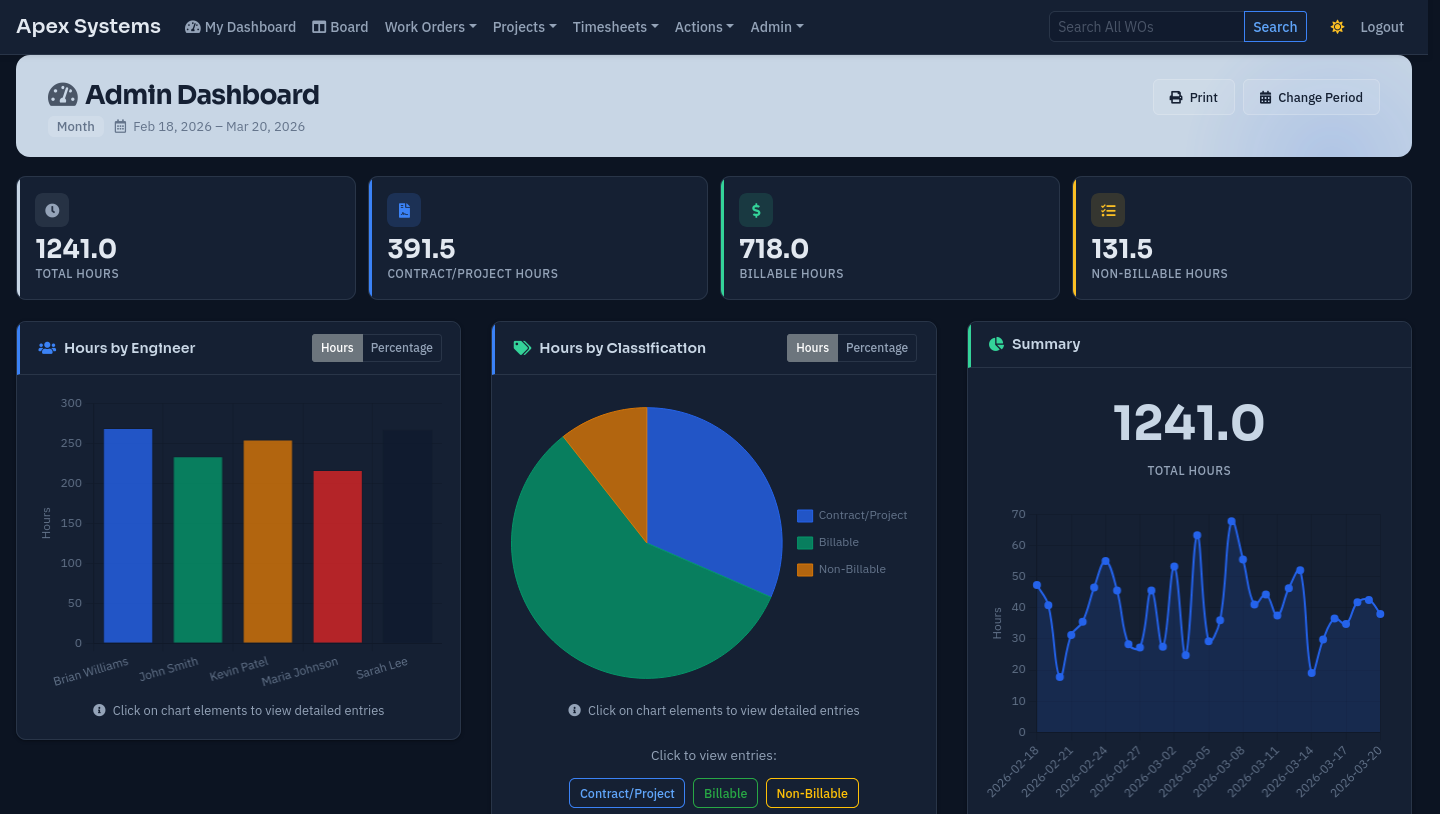Switch Hours by Classification to Percentage view

pos(877,347)
